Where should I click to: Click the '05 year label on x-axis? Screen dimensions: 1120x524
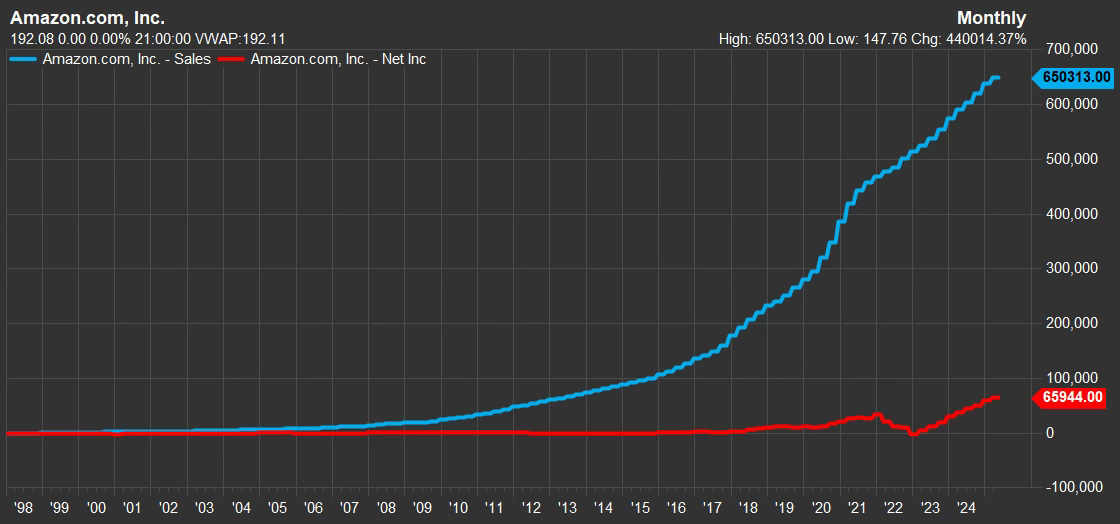click(277, 509)
